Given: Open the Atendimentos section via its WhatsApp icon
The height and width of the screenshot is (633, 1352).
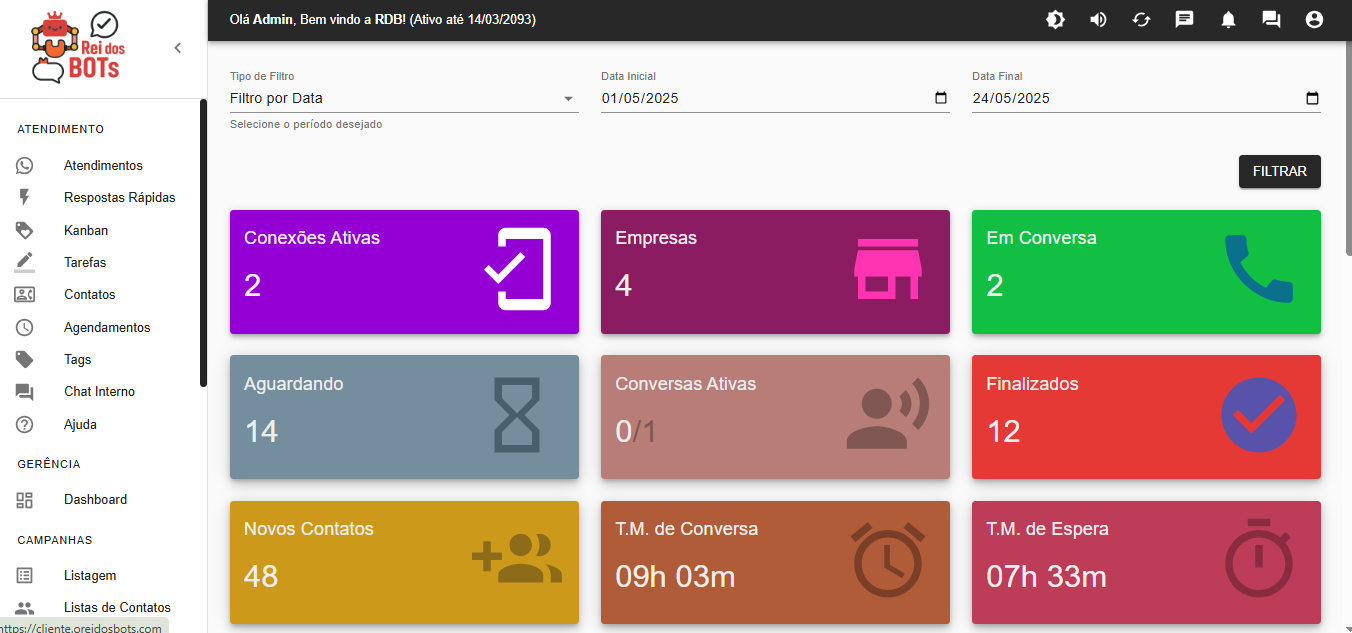Looking at the screenshot, I should click(x=24, y=165).
